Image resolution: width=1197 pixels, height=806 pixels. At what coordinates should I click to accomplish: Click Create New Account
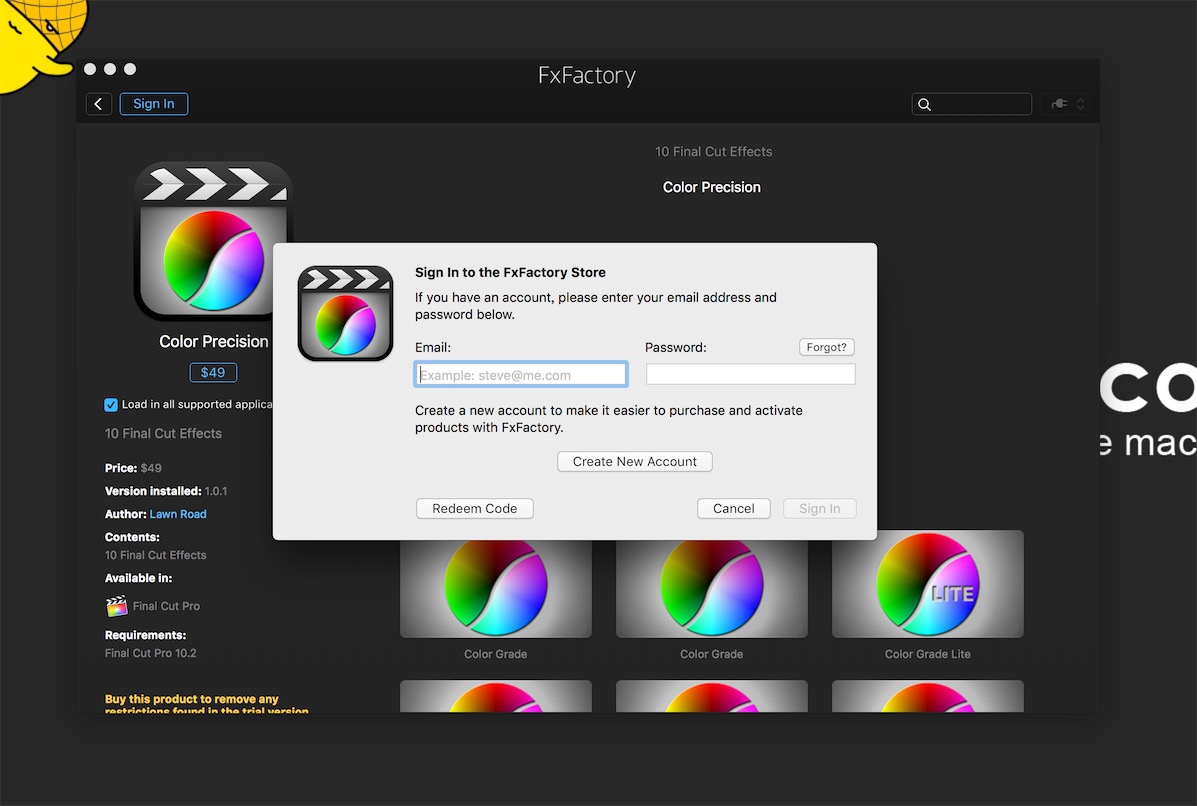(x=634, y=462)
